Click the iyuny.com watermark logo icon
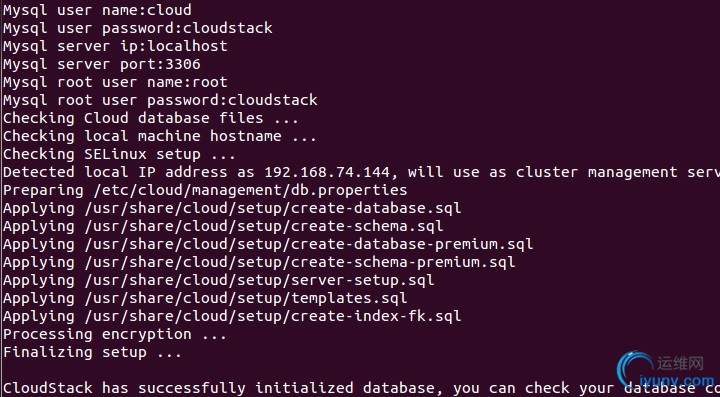720x397 pixels. click(635, 369)
